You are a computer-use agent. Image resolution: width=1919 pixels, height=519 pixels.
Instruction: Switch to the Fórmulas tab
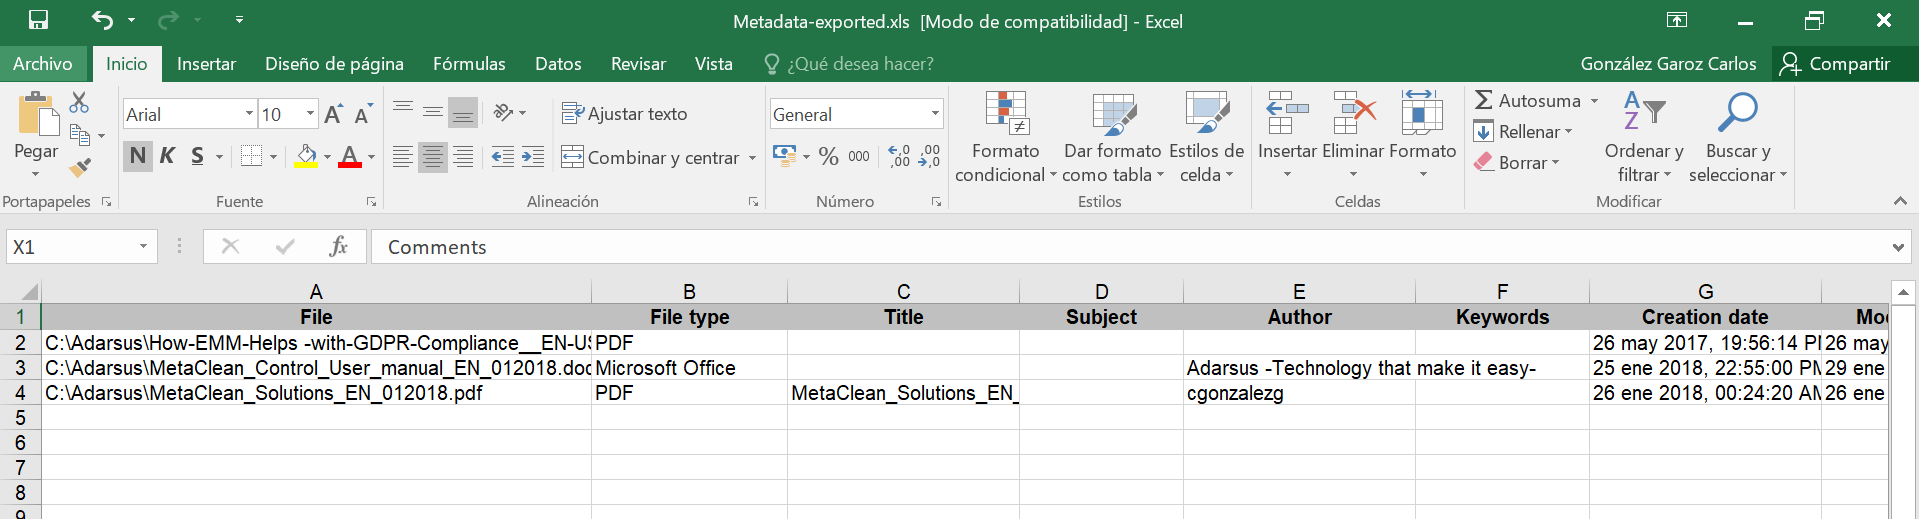point(469,64)
